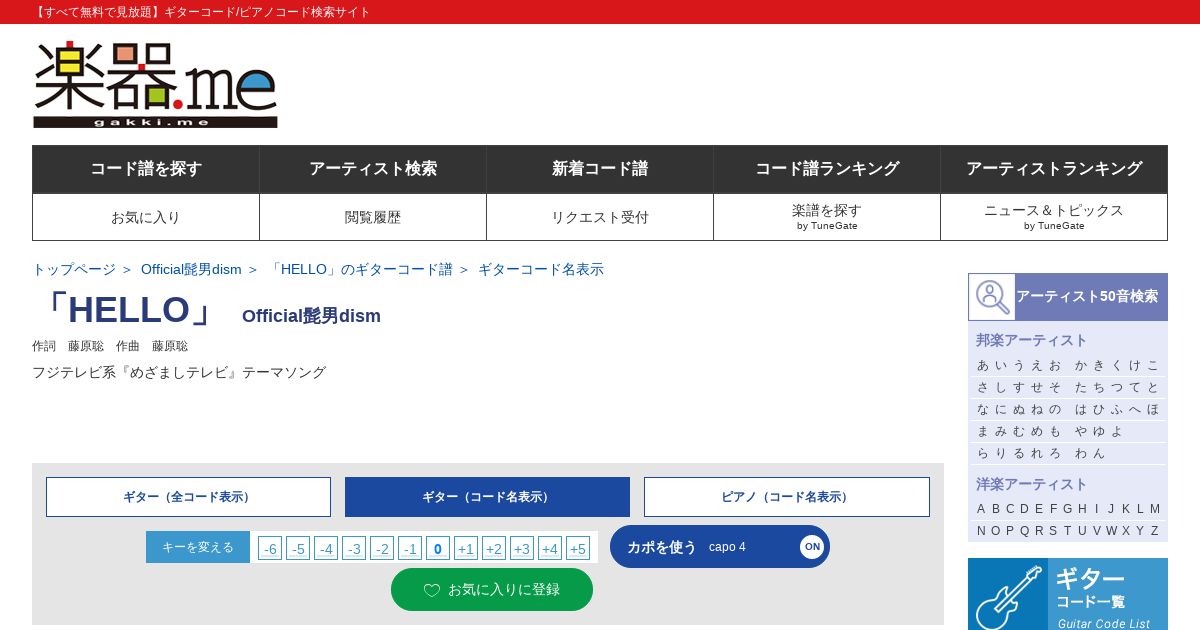Change key to -6
Image resolution: width=1200 pixels, height=630 pixels.
tap(270, 548)
